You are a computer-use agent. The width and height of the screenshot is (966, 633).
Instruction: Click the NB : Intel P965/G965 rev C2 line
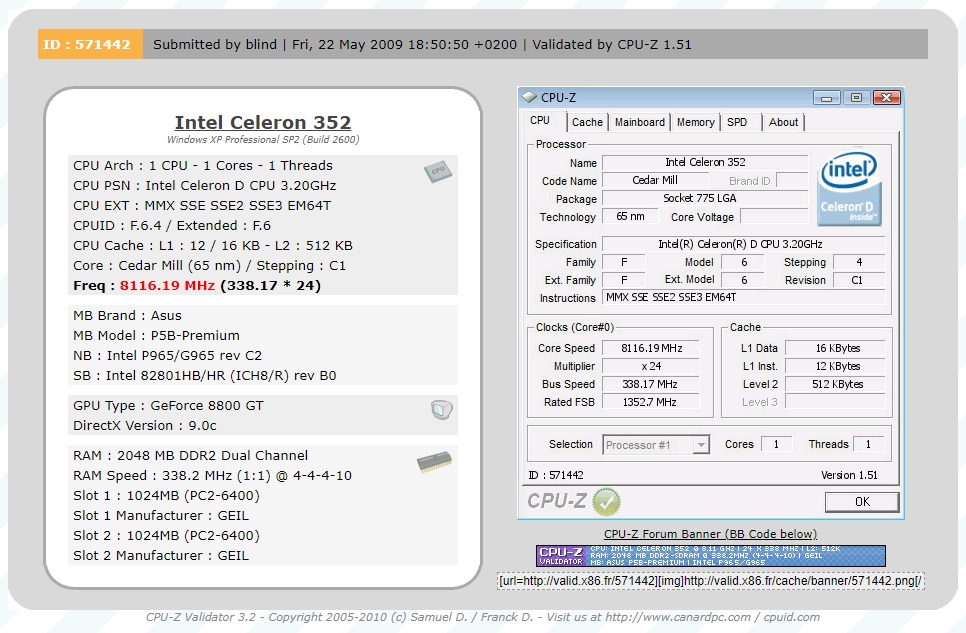pyautogui.click(x=168, y=356)
